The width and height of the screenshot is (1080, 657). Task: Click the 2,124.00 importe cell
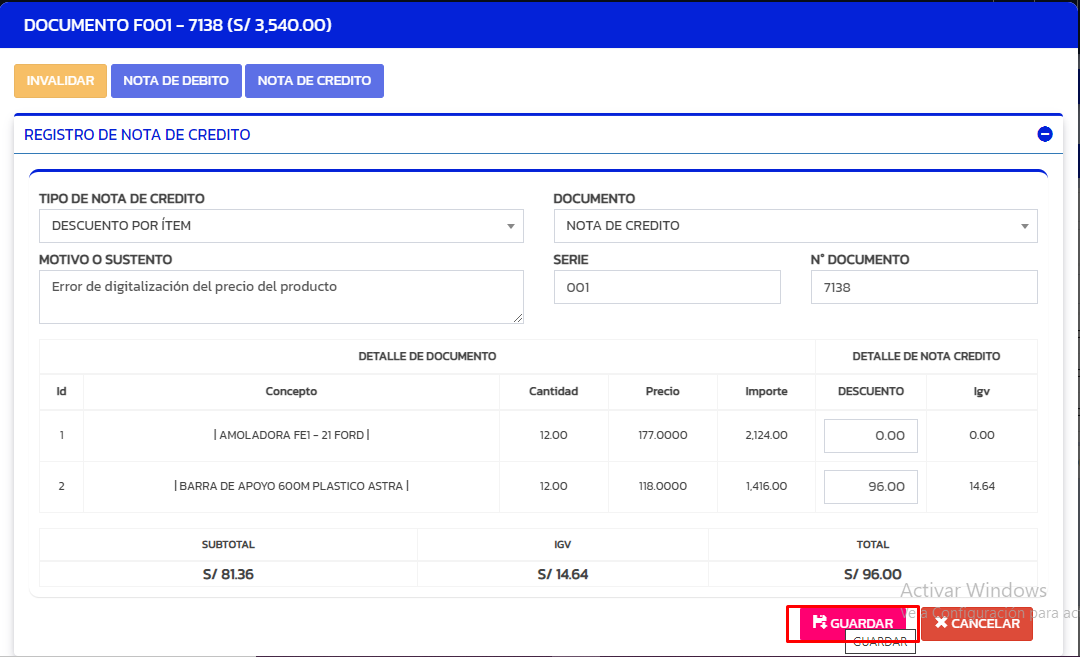(x=766, y=435)
